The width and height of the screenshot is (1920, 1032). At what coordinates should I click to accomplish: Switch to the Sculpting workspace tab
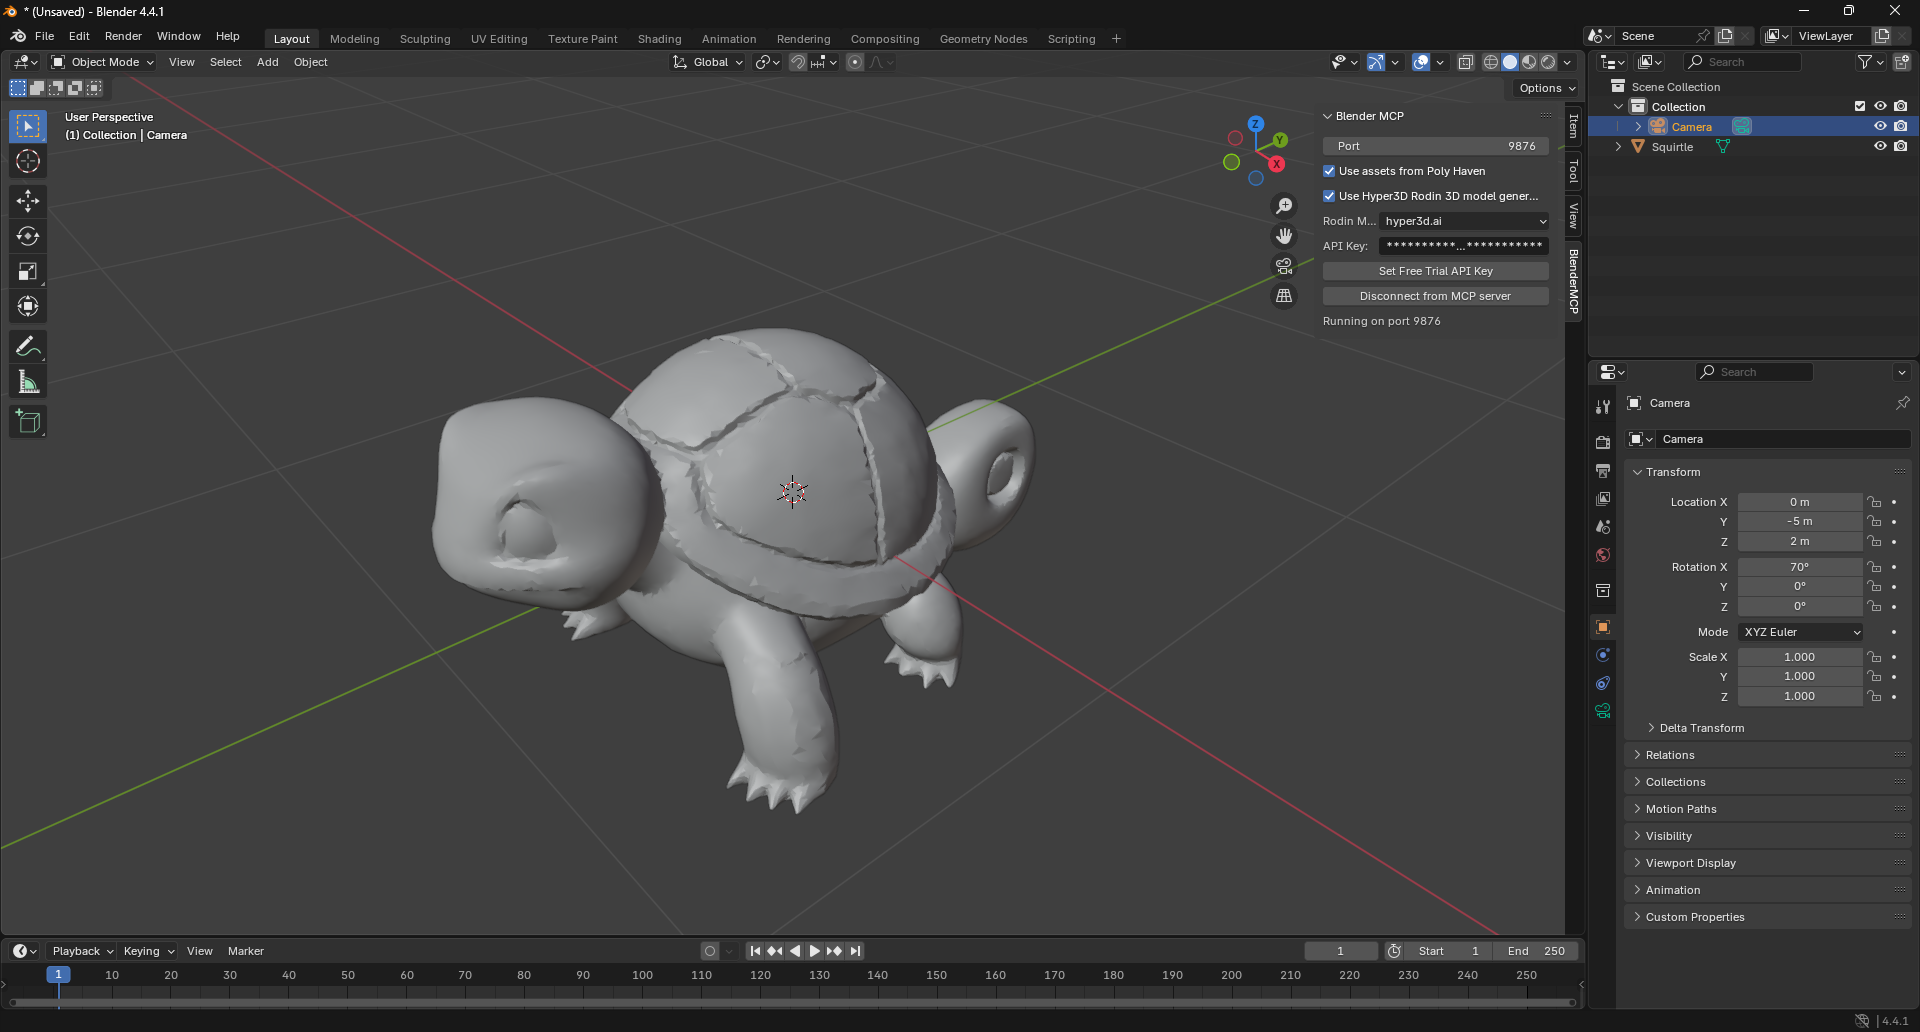[425, 39]
